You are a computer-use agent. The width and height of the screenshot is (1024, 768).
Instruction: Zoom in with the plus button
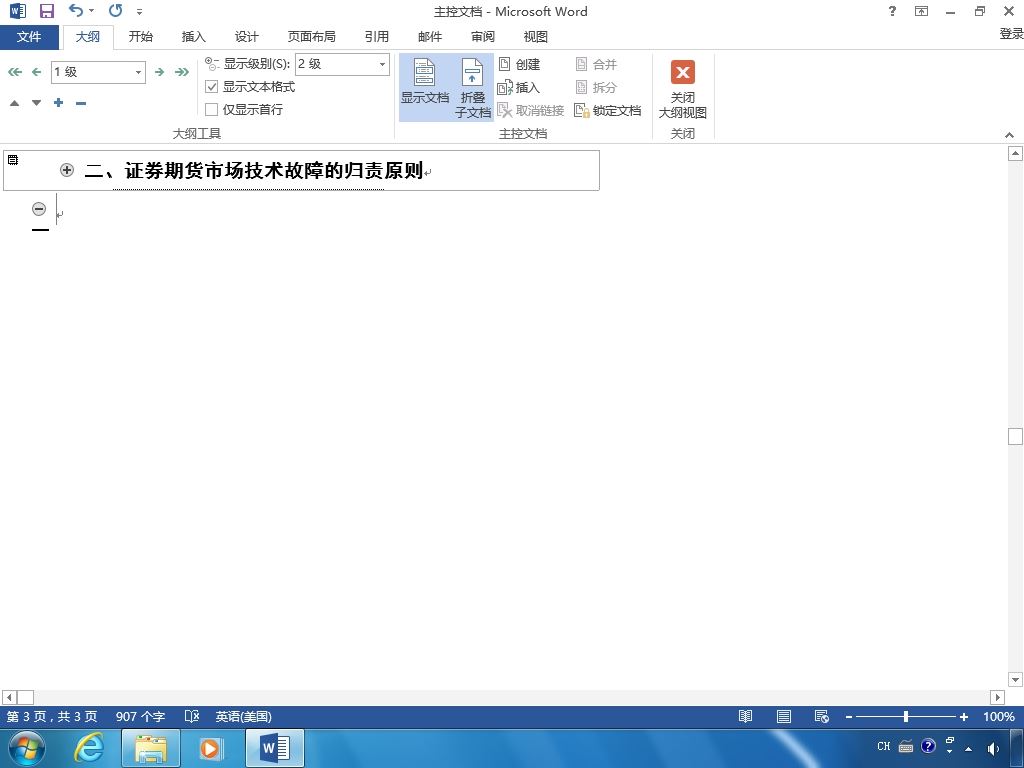point(963,717)
